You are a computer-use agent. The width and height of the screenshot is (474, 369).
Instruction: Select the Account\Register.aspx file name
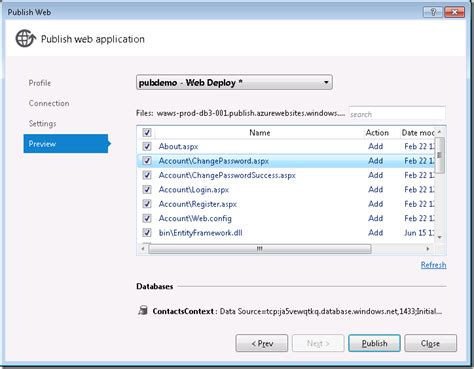click(198, 204)
